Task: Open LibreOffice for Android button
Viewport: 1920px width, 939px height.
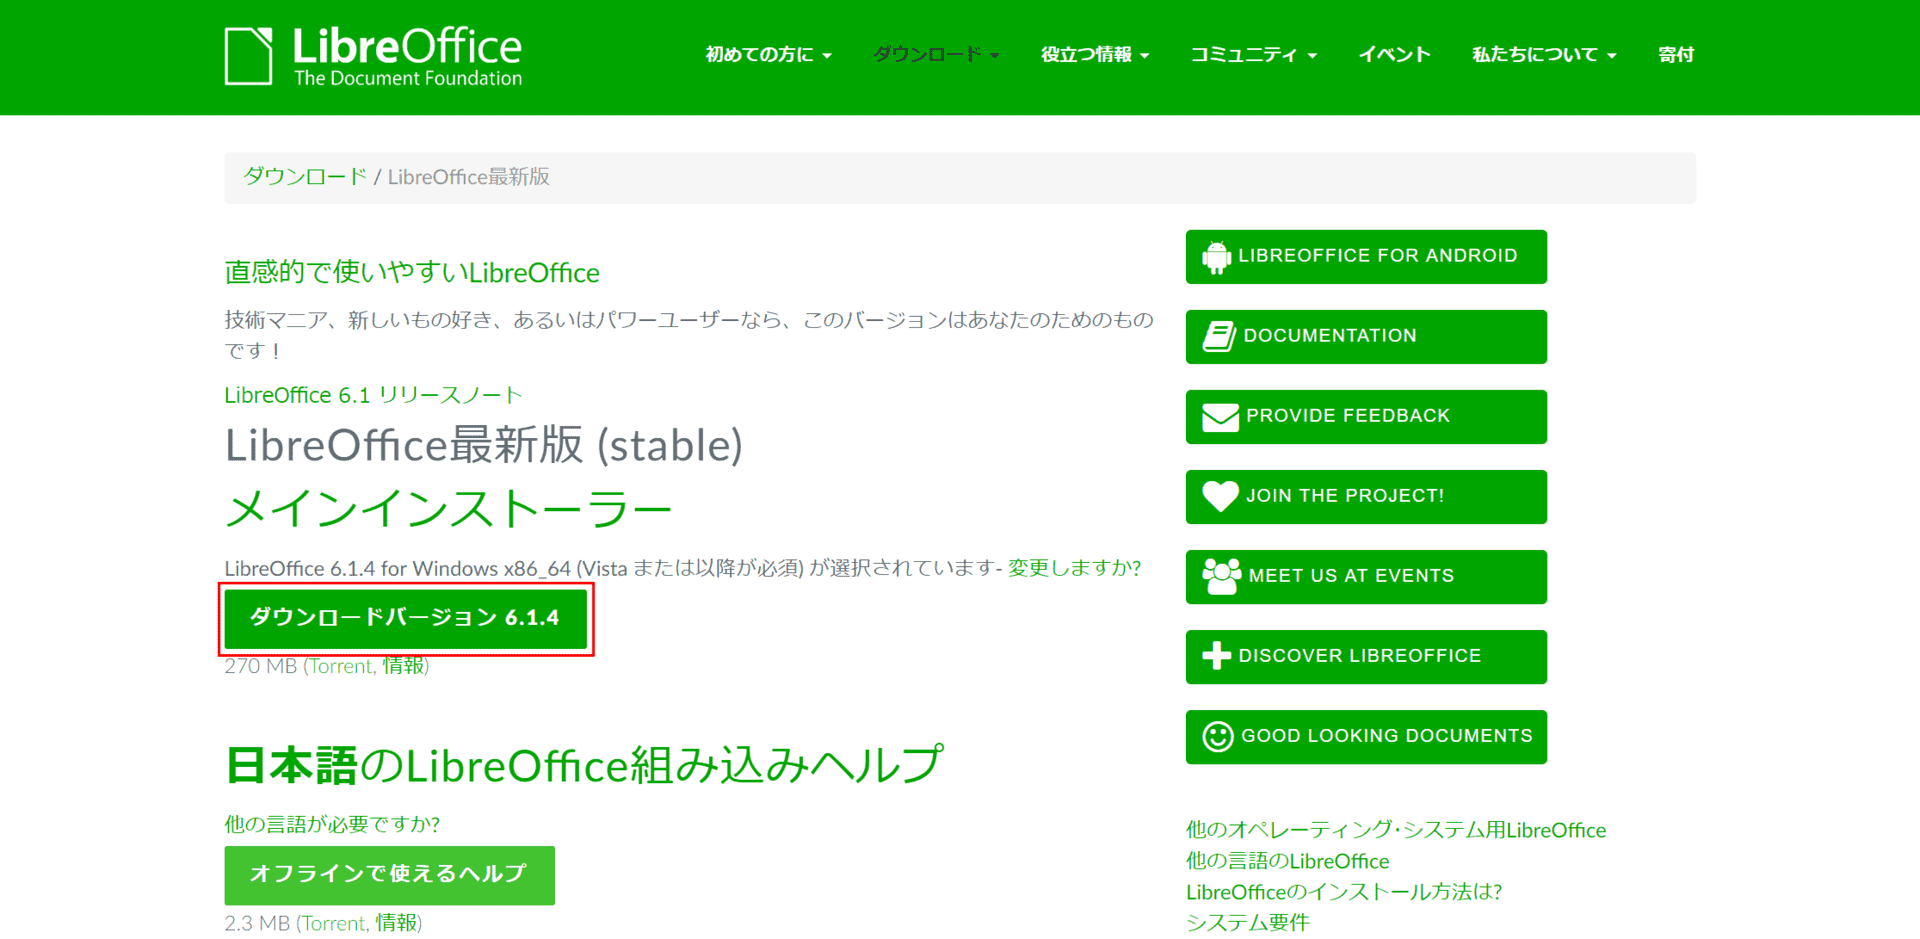Action: pyautogui.click(x=1366, y=257)
